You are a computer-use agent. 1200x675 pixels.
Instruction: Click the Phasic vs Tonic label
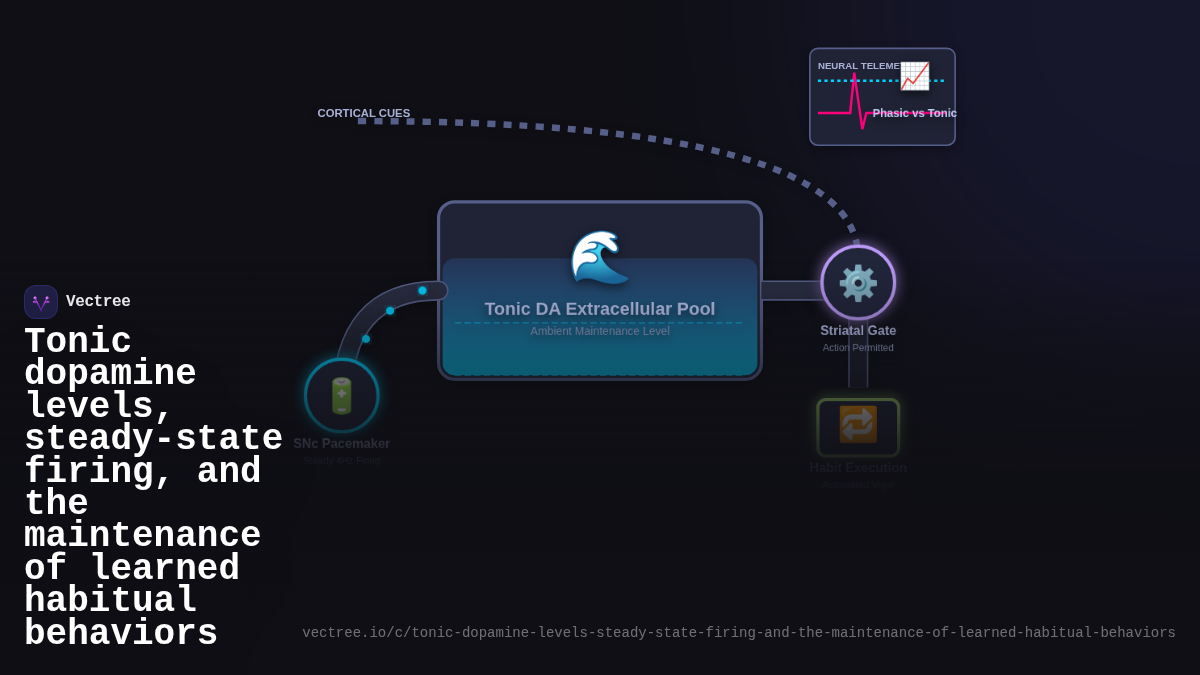coord(914,113)
